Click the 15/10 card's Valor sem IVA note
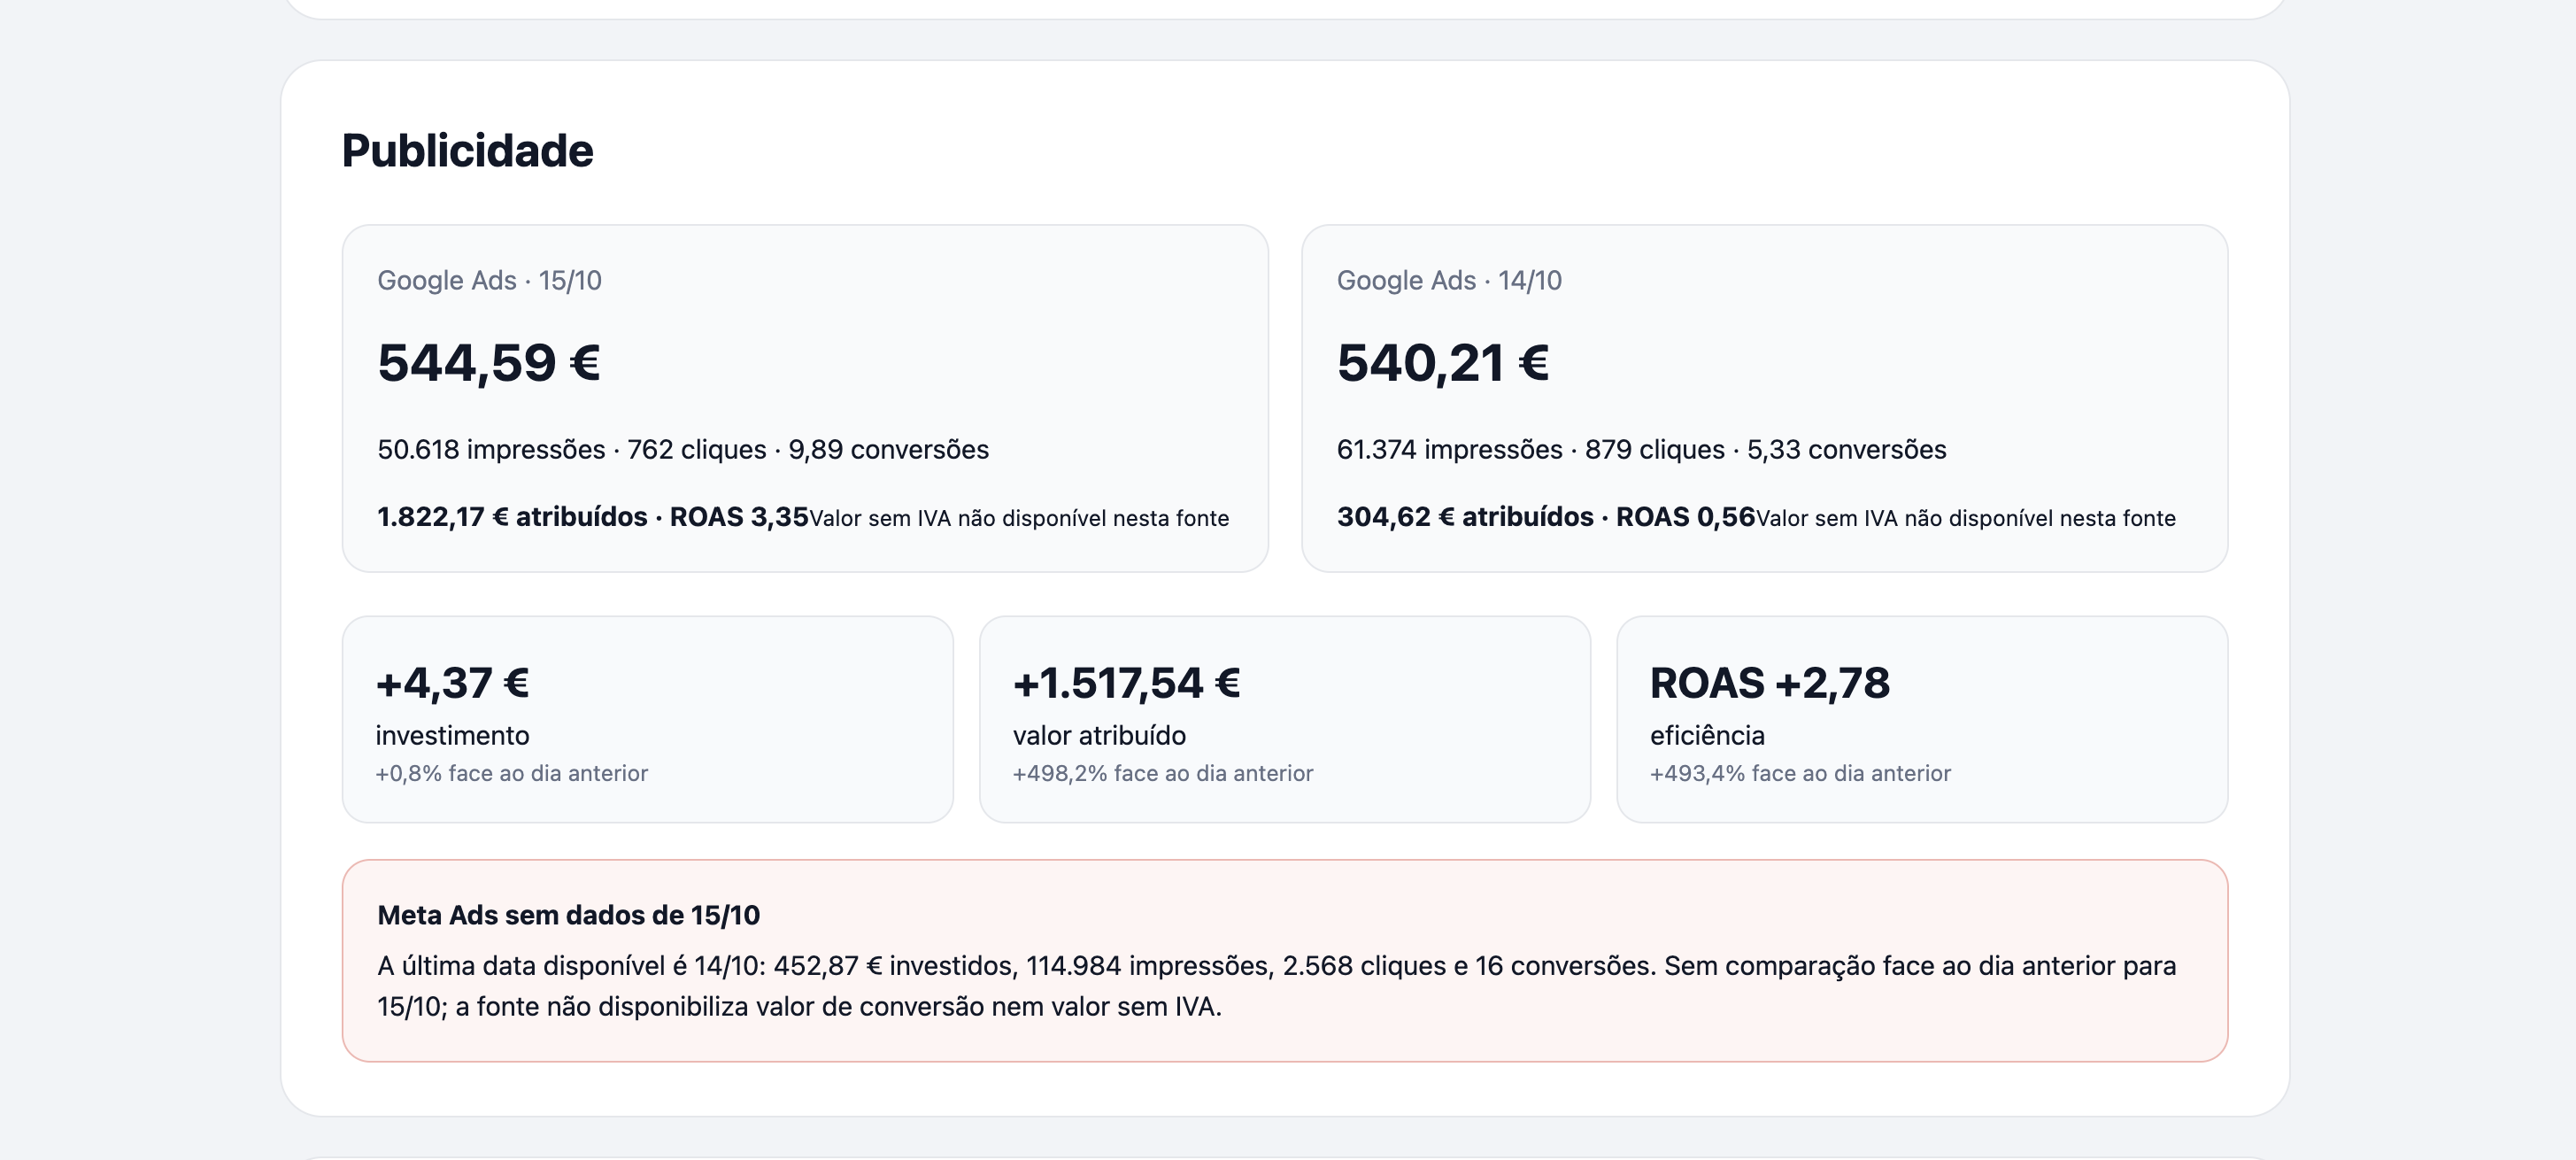Image resolution: width=2576 pixels, height=1160 pixels. [1019, 518]
